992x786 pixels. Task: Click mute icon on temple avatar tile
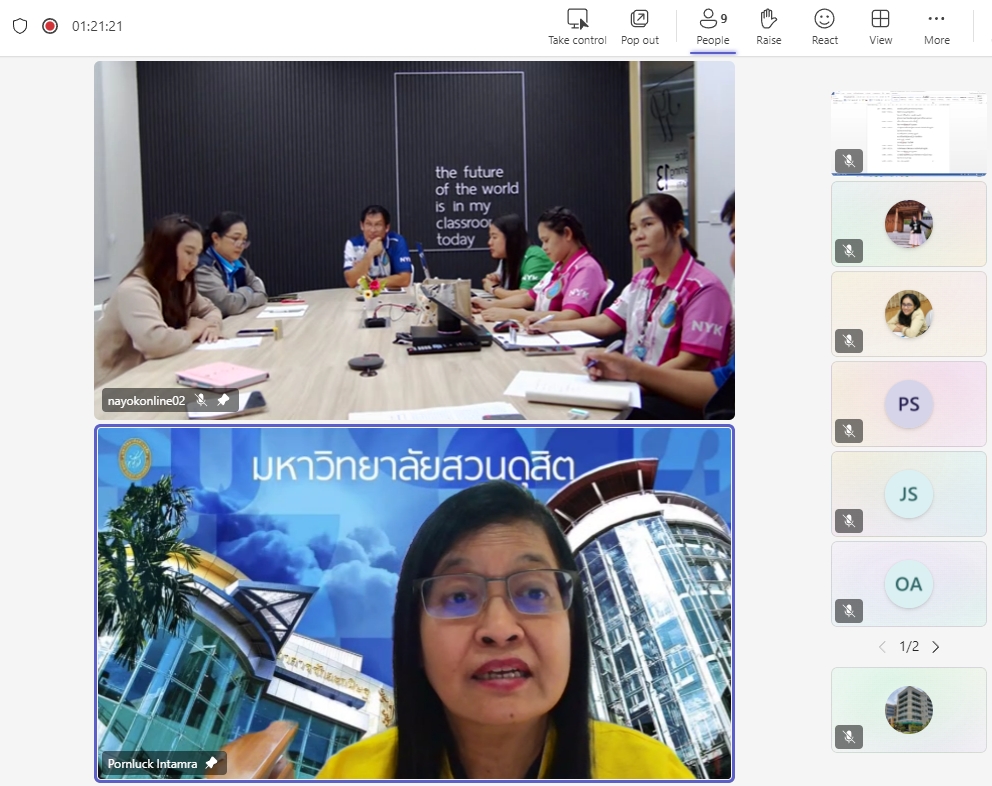pyautogui.click(x=849, y=251)
